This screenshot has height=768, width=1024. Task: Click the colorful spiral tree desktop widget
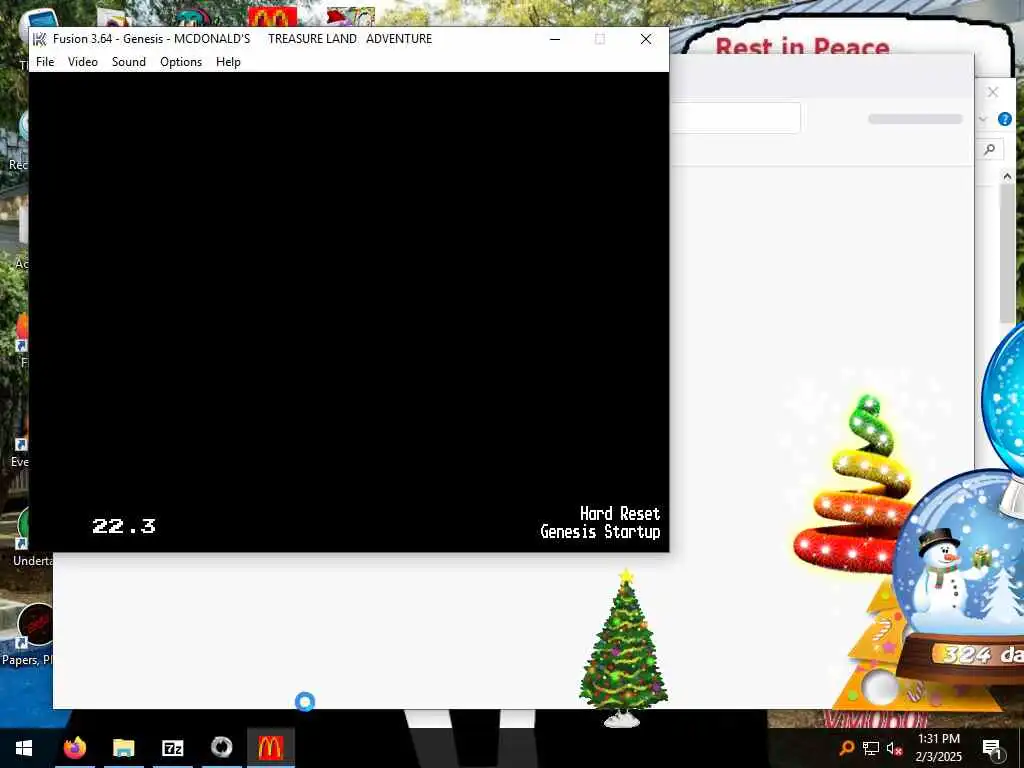pos(856,485)
